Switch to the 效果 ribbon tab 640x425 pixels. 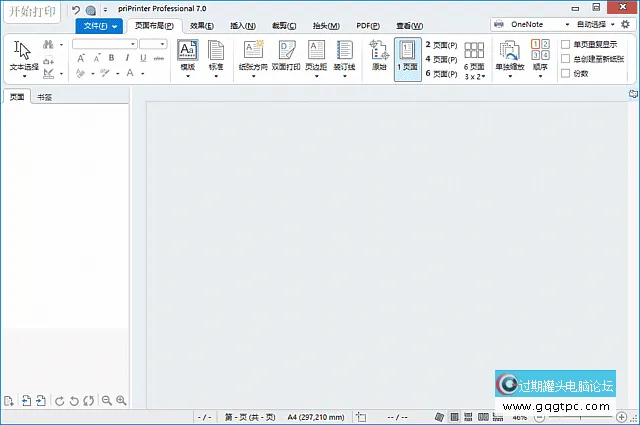(202, 25)
